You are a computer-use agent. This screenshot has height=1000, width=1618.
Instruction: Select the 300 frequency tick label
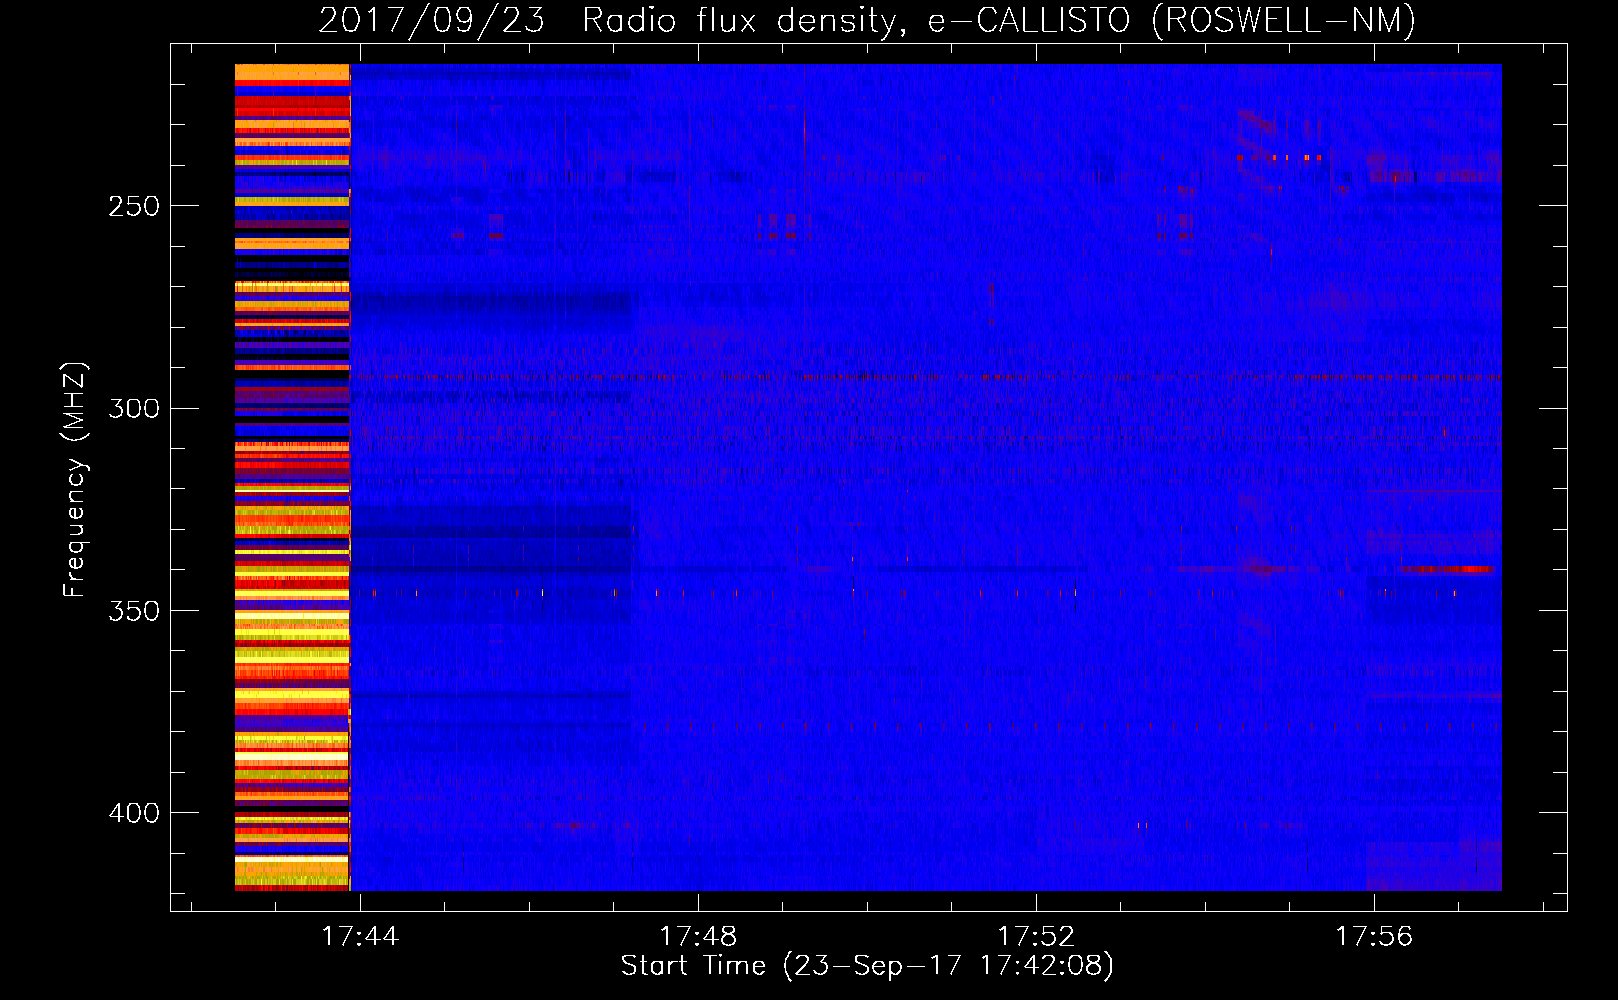(134, 408)
